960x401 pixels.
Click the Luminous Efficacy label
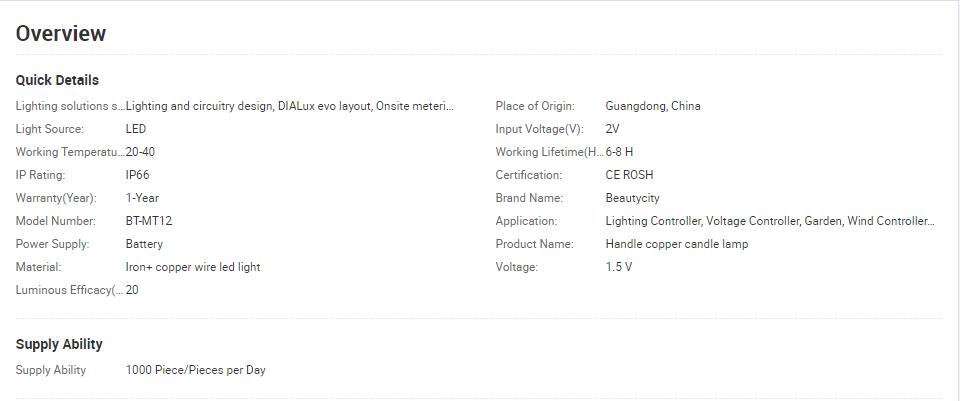pos(68,290)
